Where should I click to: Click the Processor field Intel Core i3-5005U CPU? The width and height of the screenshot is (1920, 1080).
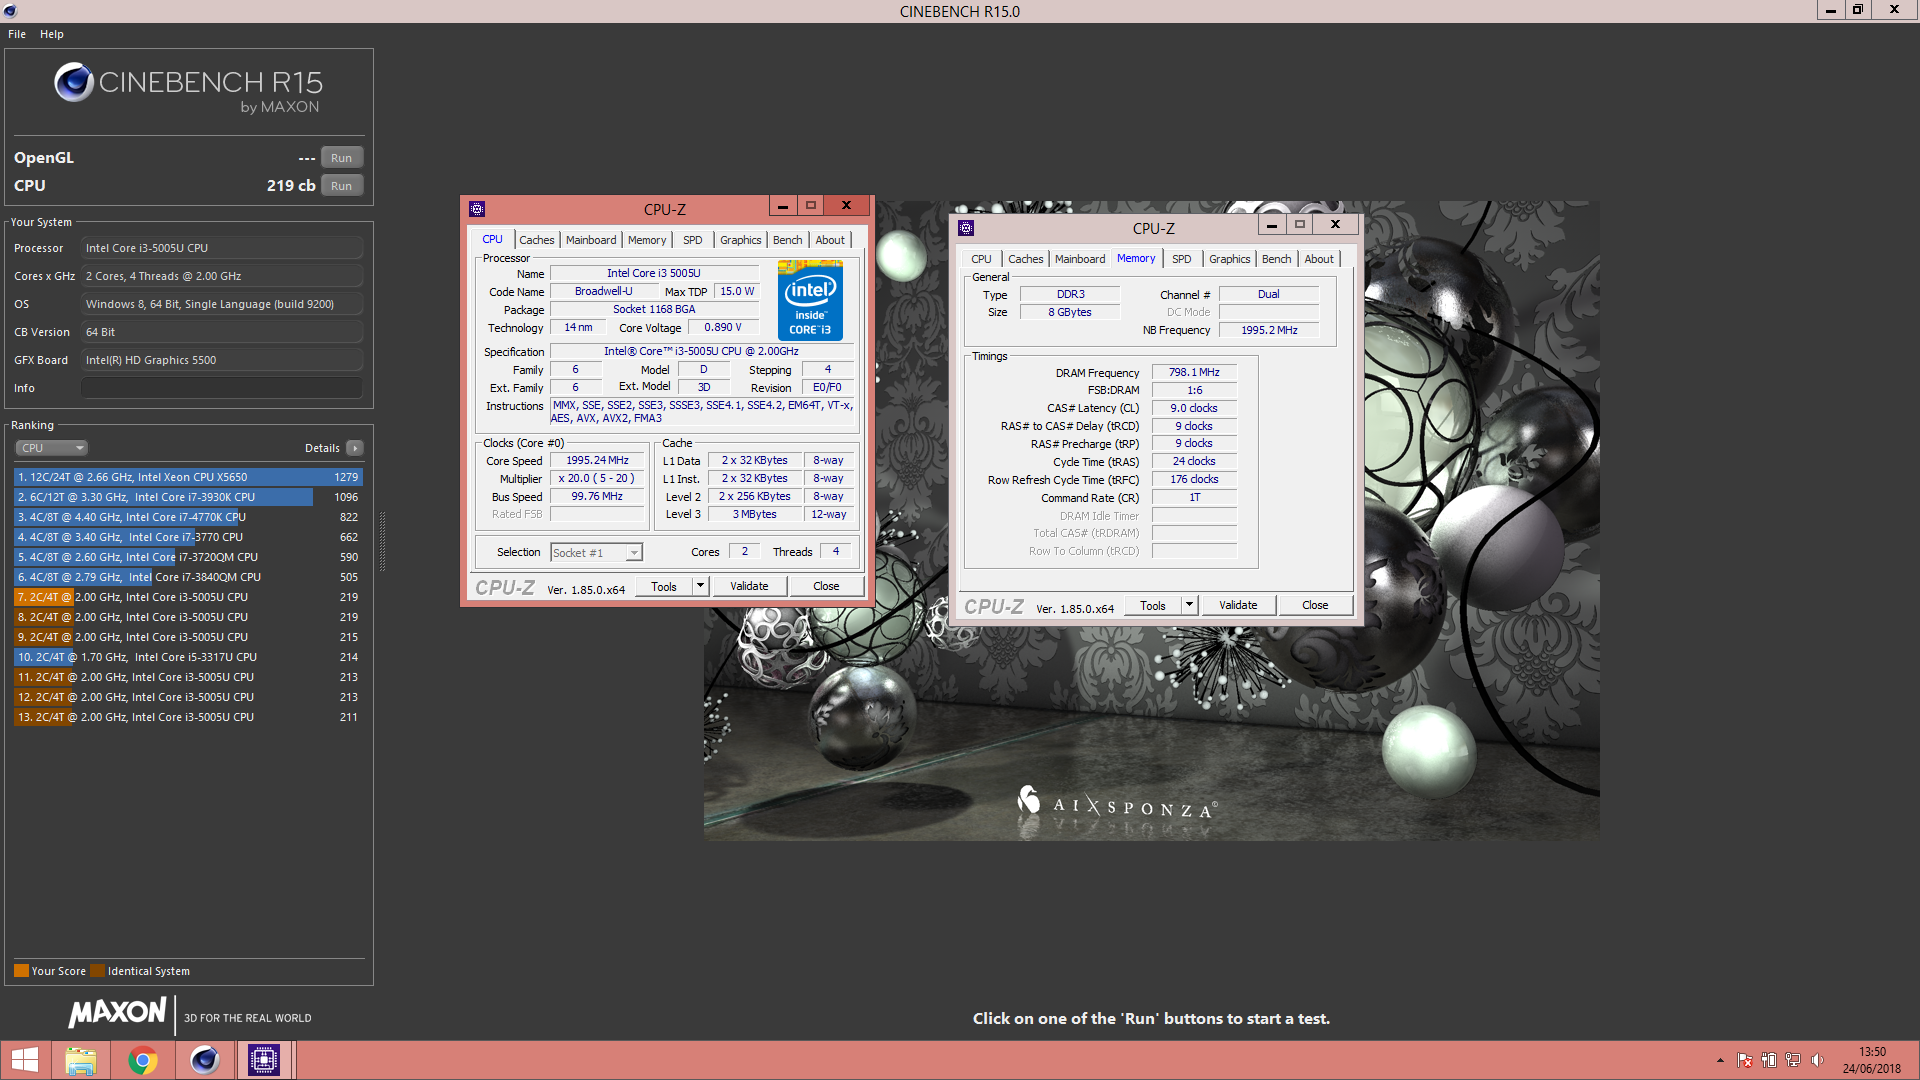(222, 248)
